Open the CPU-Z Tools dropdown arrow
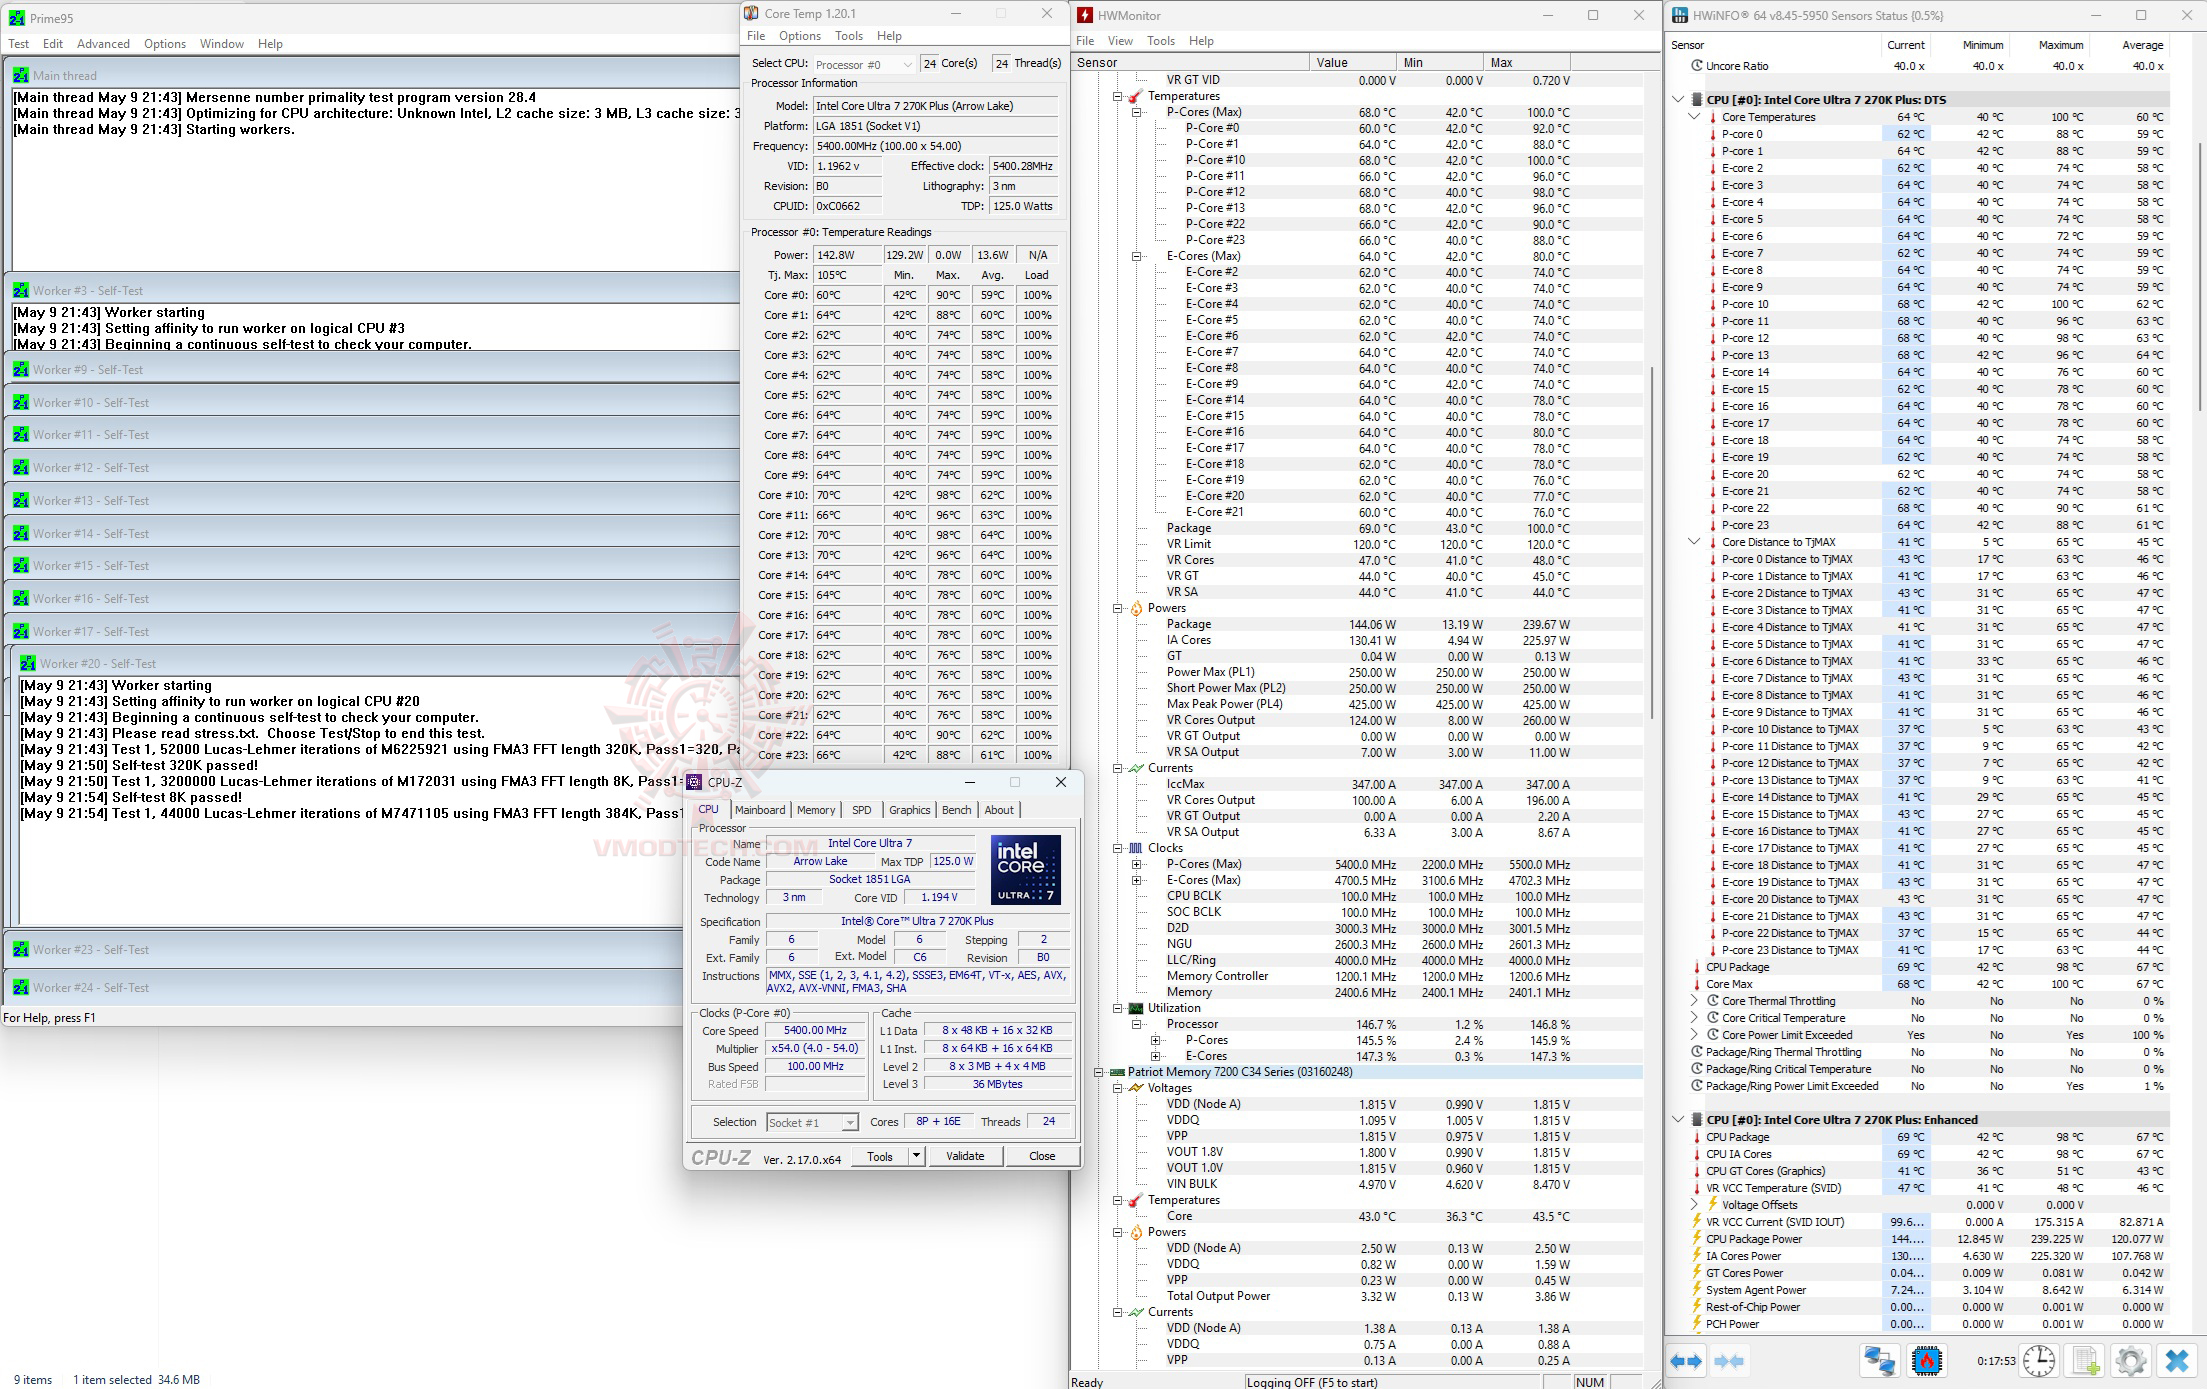 (x=916, y=1156)
